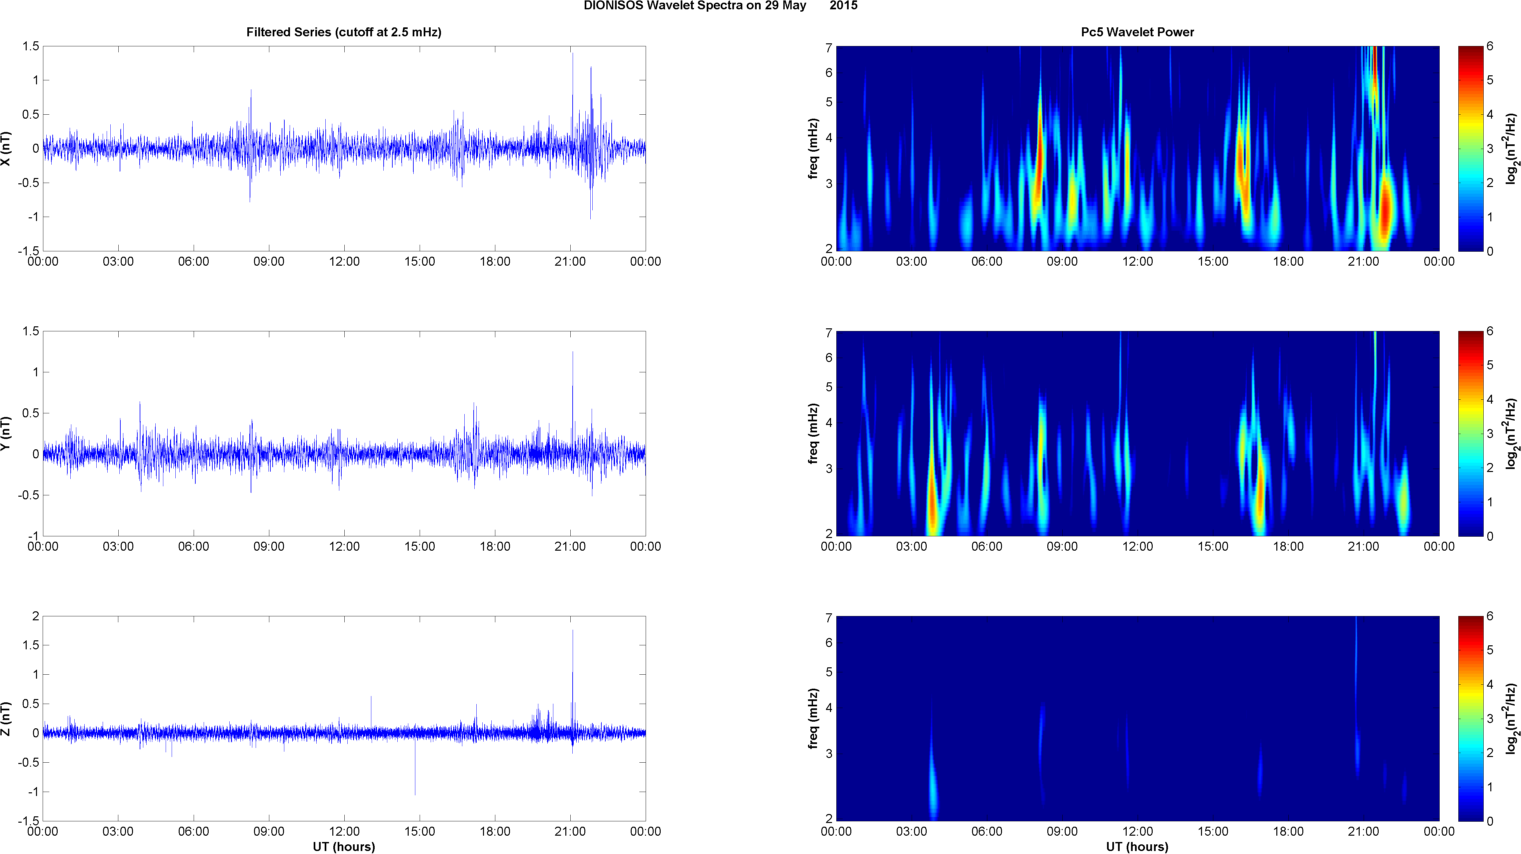1521x854 pixels.
Task: Click the main title 'DIONISOS Wavelet Spectra on 29 May 2015'
Action: pos(720,6)
